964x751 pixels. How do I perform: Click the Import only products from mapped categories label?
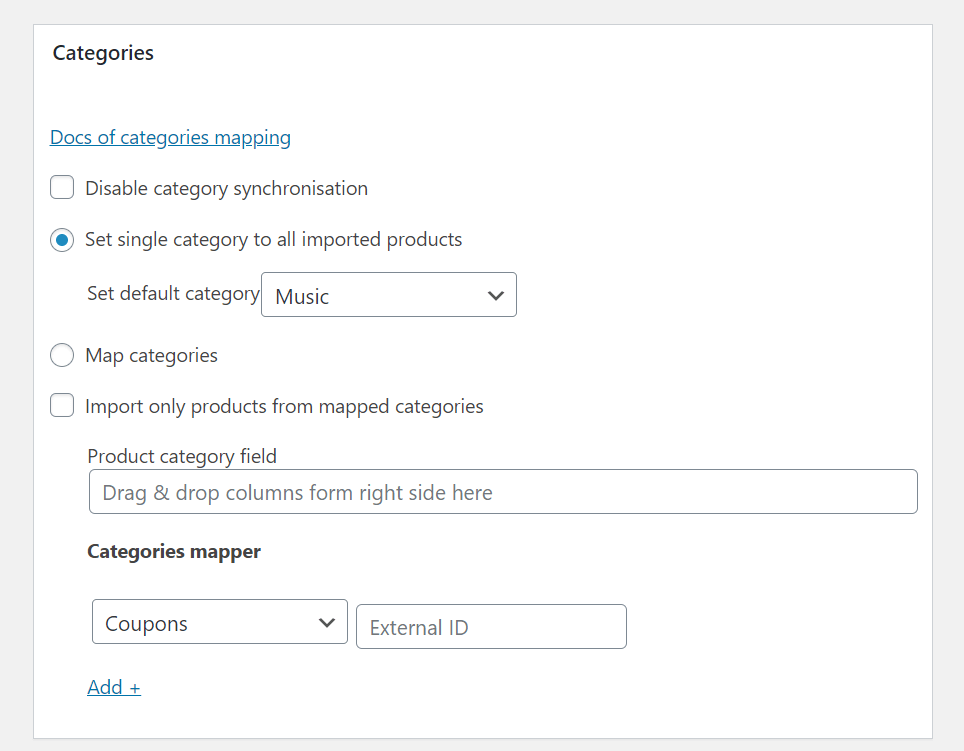click(x=284, y=406)
